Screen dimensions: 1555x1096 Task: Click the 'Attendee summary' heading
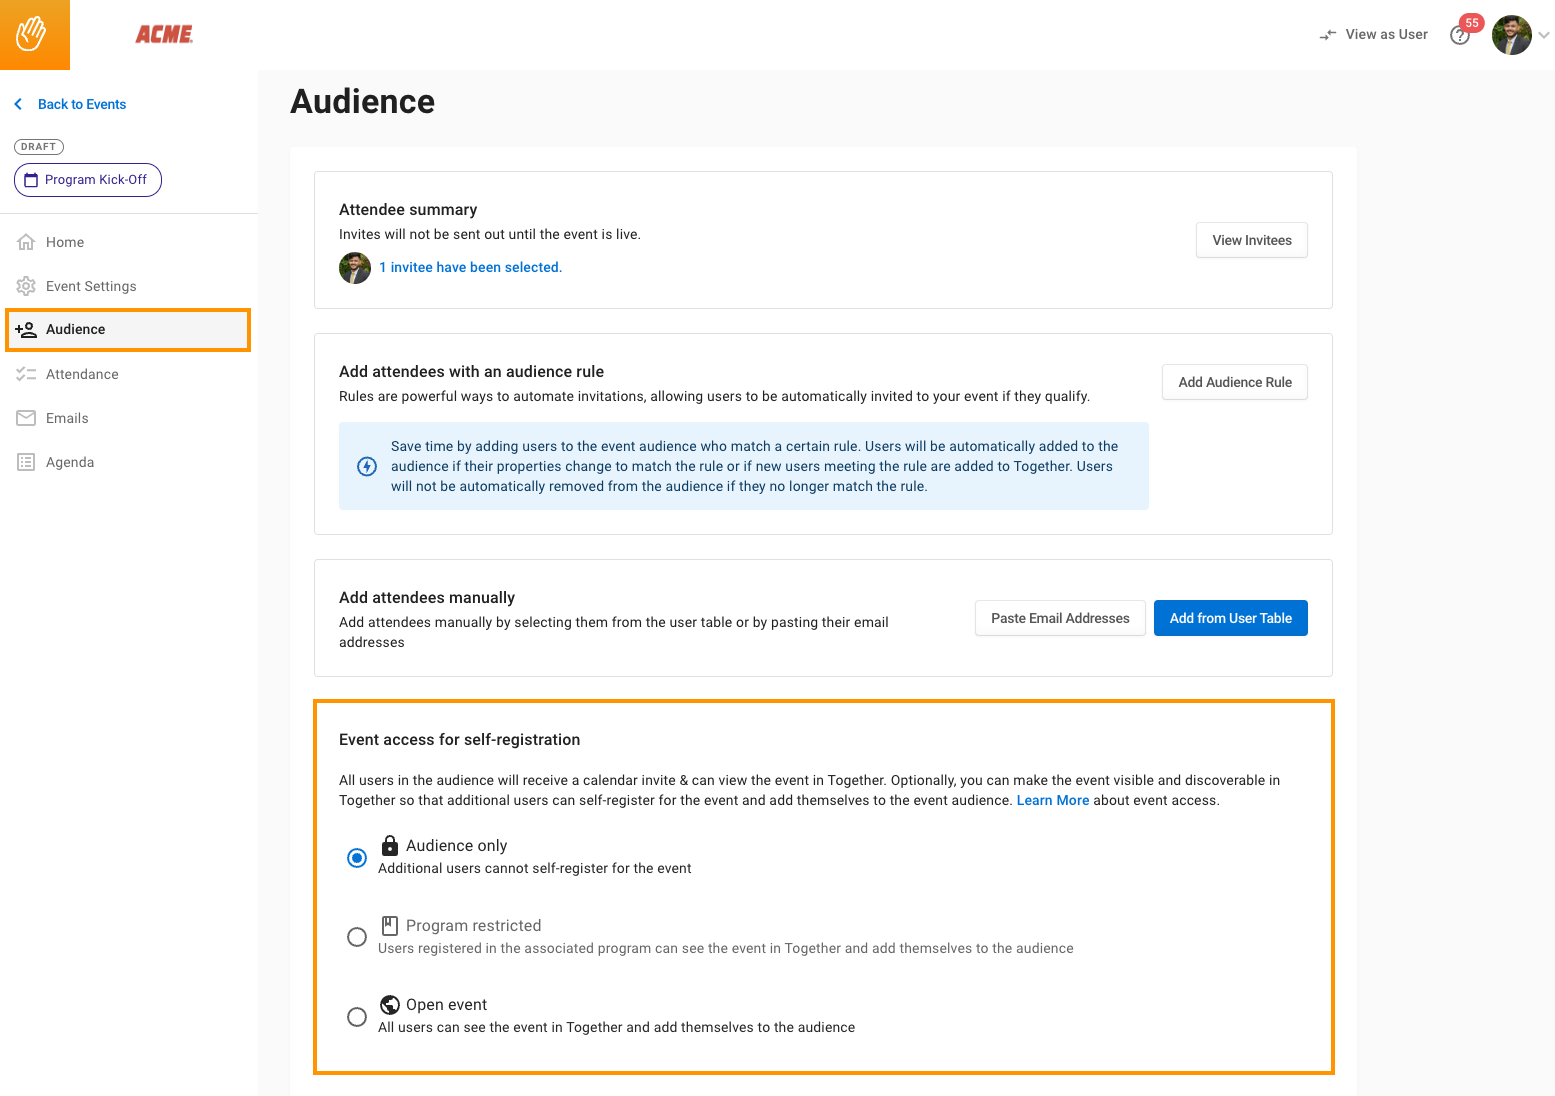(408, 209)
